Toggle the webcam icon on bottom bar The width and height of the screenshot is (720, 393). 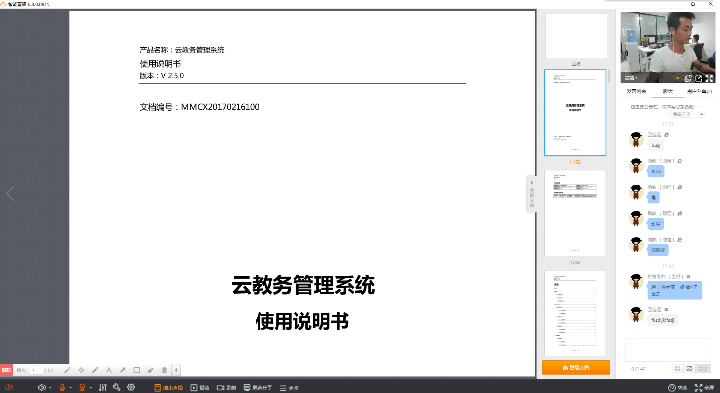tap(82, 387)
